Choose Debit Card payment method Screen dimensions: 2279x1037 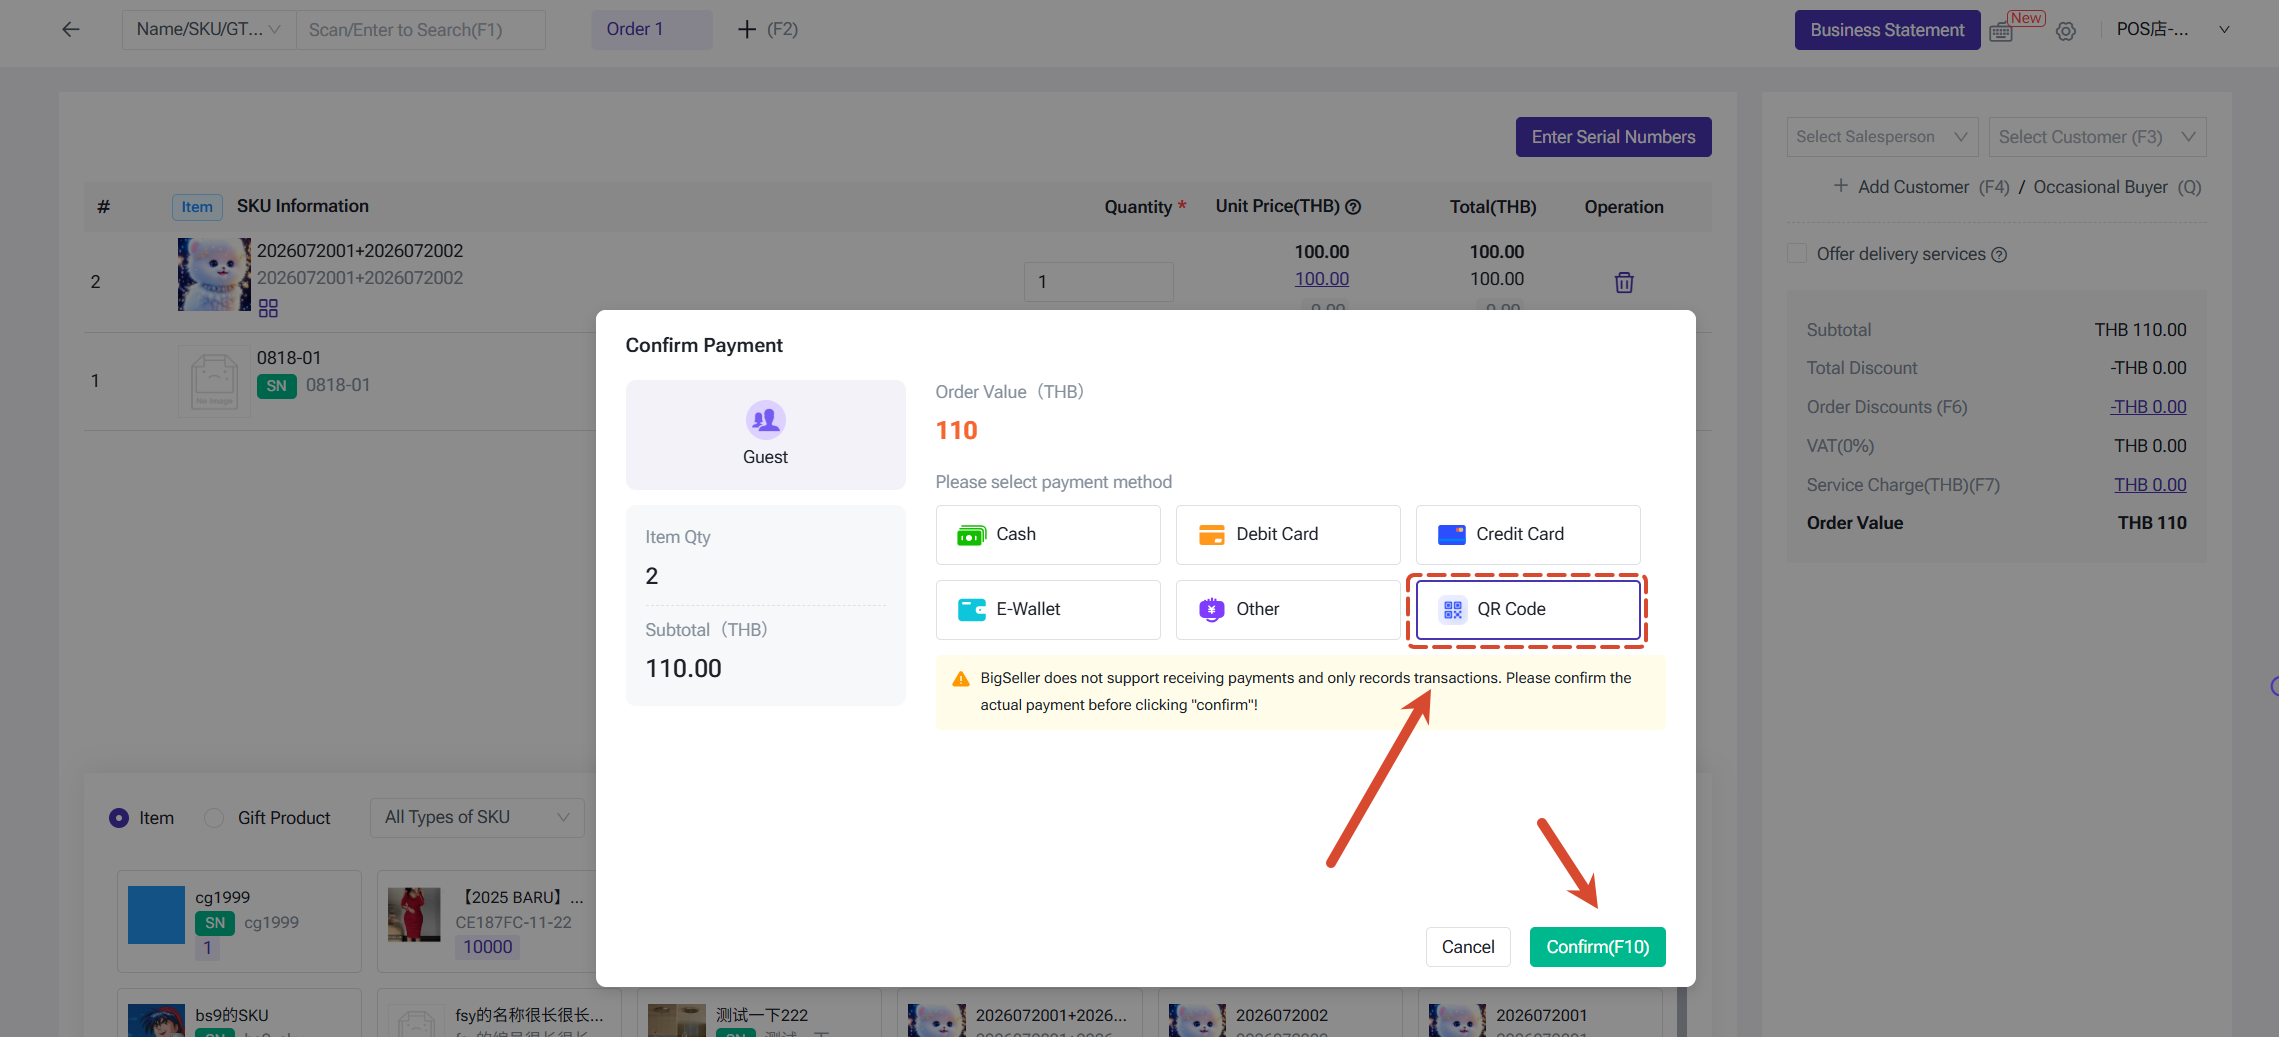click(x=1288, y=535)
